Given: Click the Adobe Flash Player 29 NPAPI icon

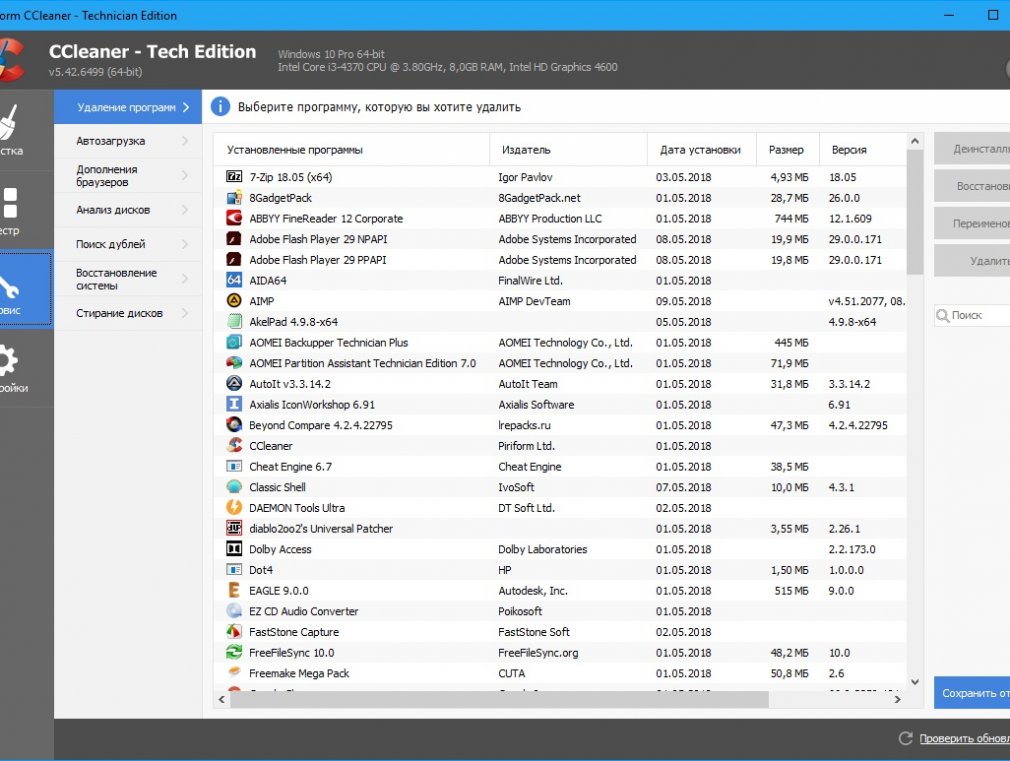Looking at the screenshot, I should click(234, 238).
